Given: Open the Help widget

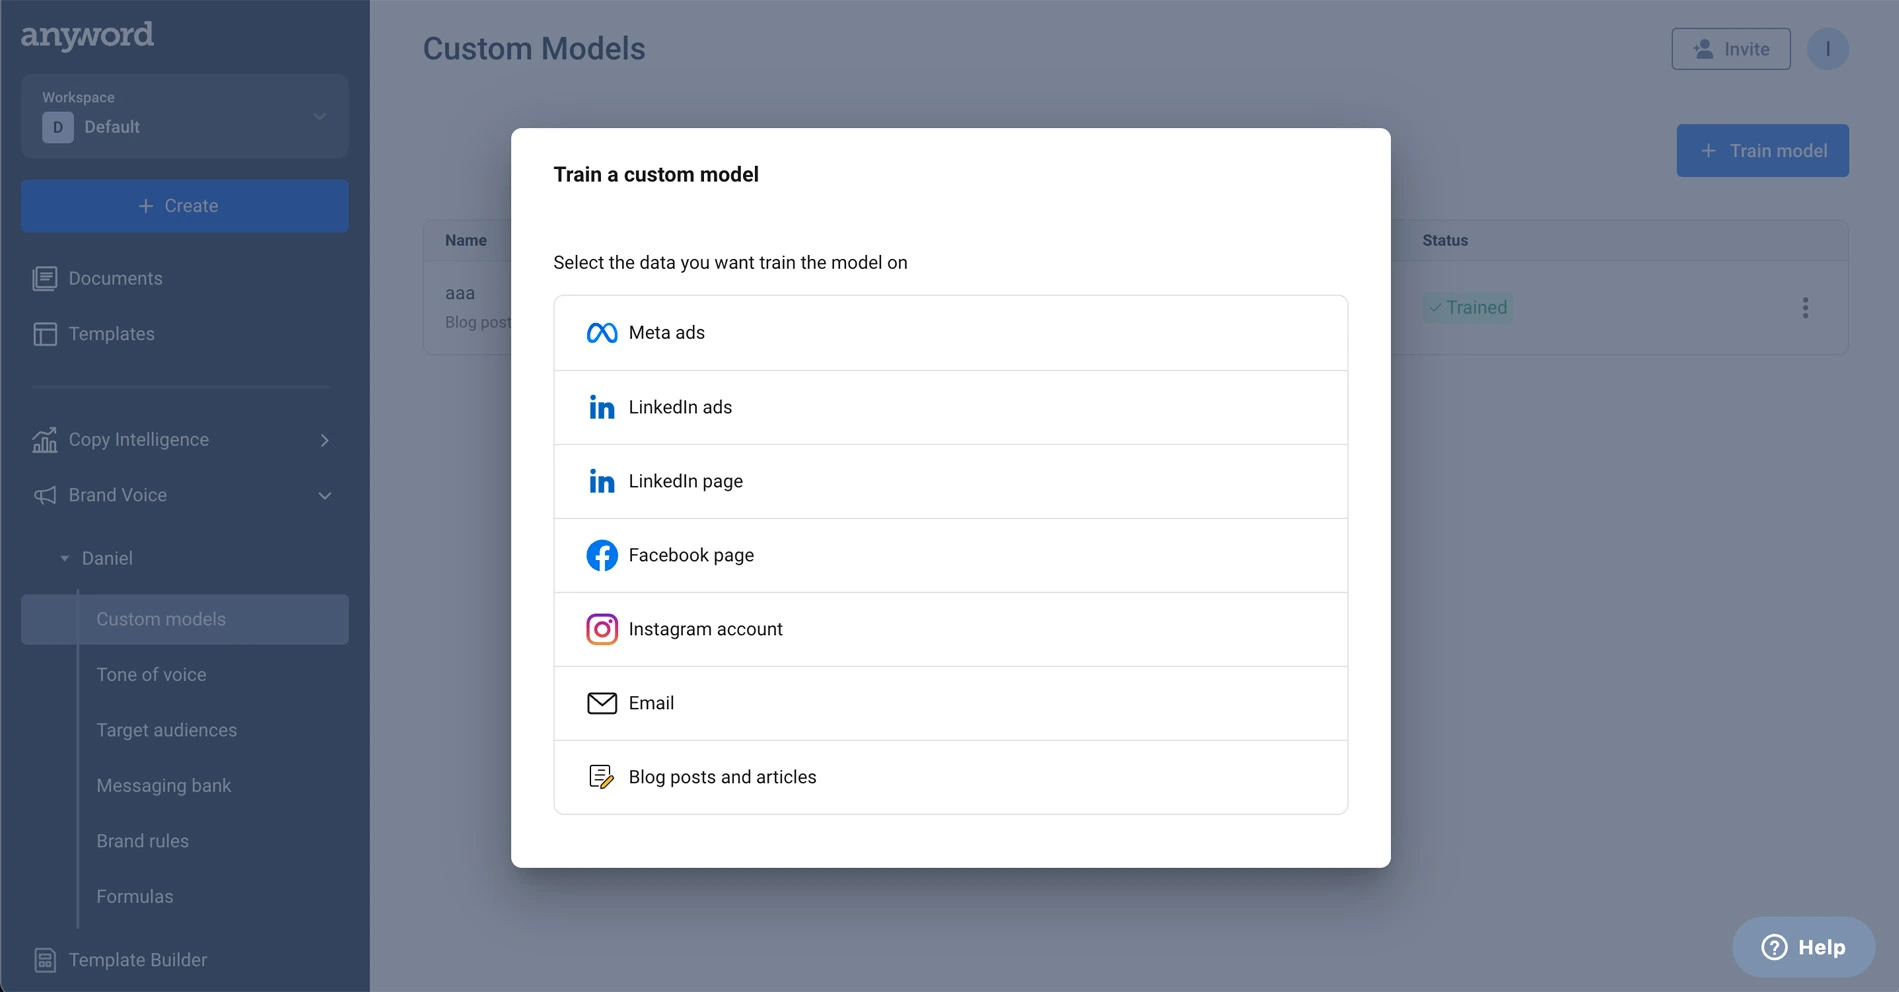Looking at the screenshot, I should (x=1803, y=947).
